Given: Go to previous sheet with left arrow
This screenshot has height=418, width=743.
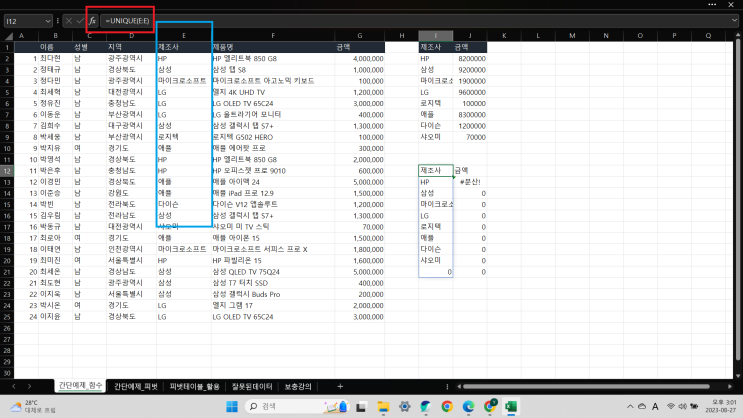Looking at the screenshot, I should pos(14,387).
